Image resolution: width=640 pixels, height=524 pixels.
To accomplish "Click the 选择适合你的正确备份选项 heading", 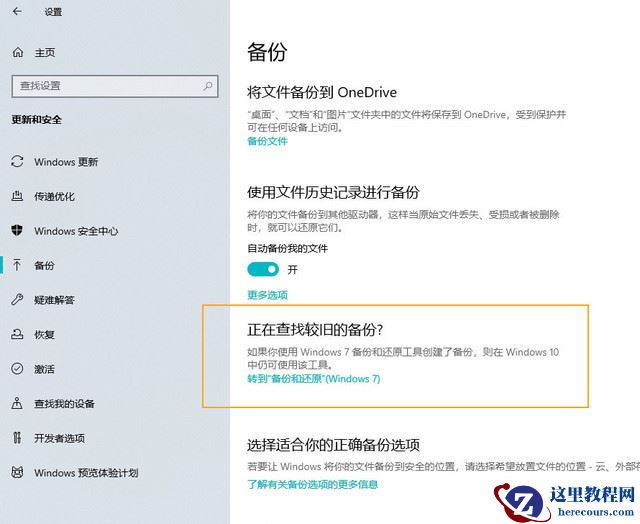I will (333, 445).
